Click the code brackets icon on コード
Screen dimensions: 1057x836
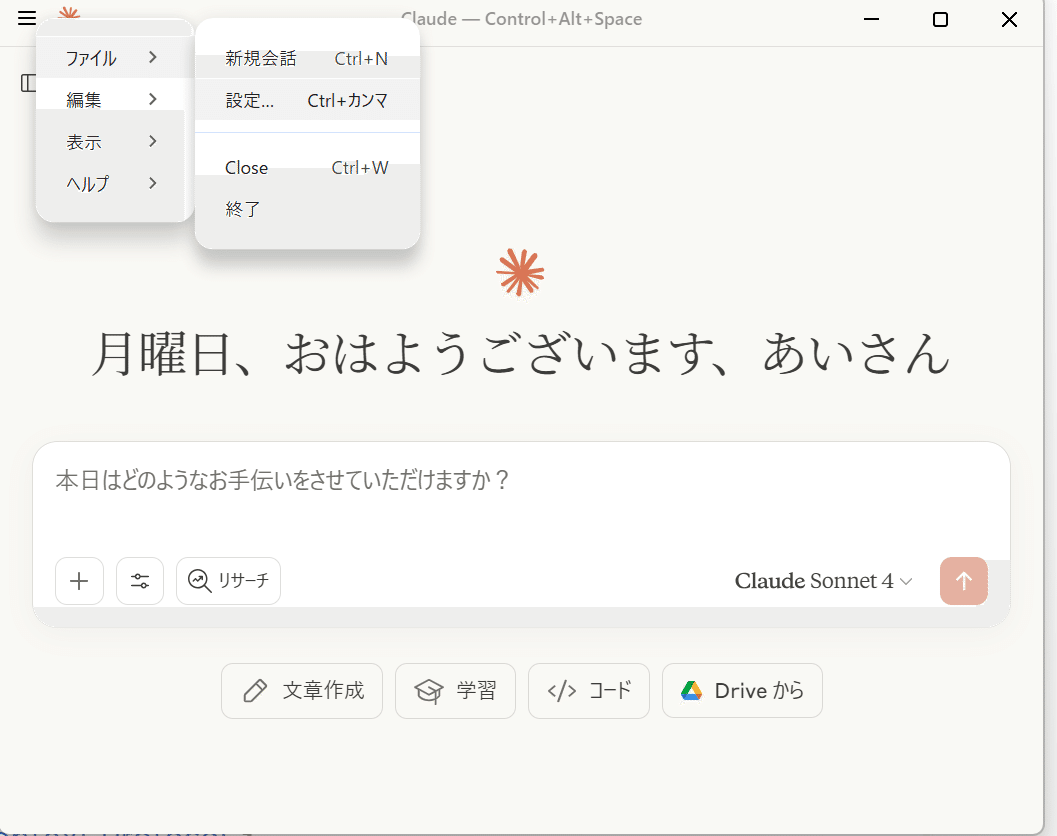pos(564,690)
